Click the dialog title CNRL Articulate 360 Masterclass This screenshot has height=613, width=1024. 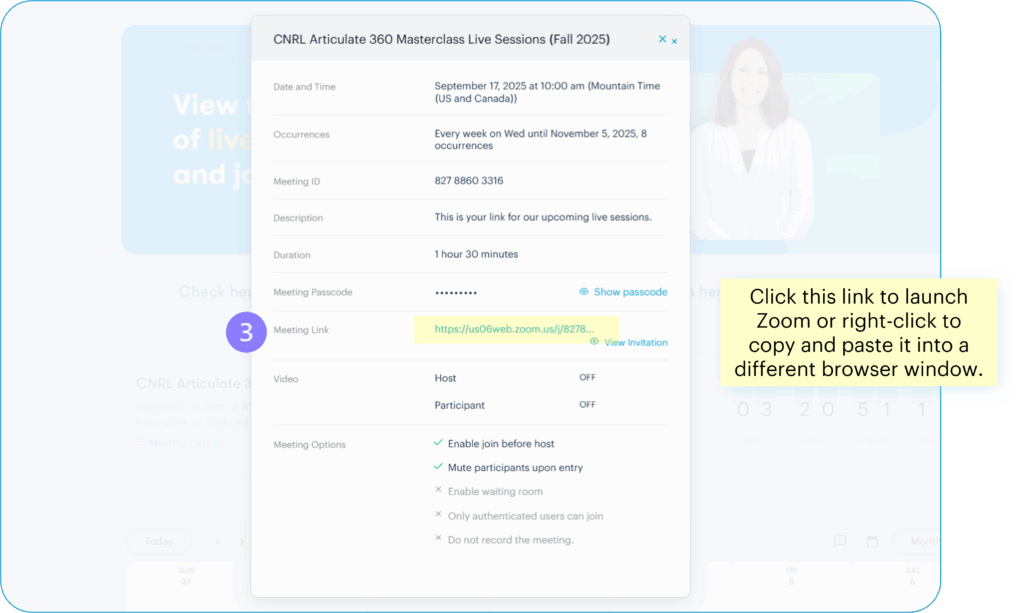[x=441, y=39]
